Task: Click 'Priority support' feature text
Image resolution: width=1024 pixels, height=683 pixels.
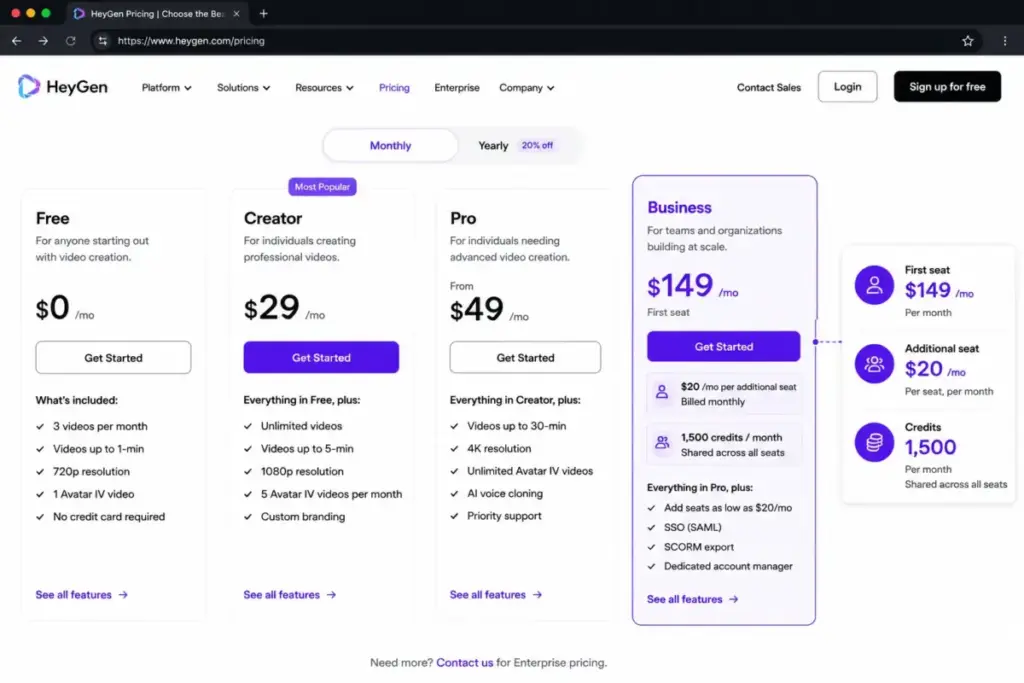Action: pyautogui.click(x=504, y=516)
